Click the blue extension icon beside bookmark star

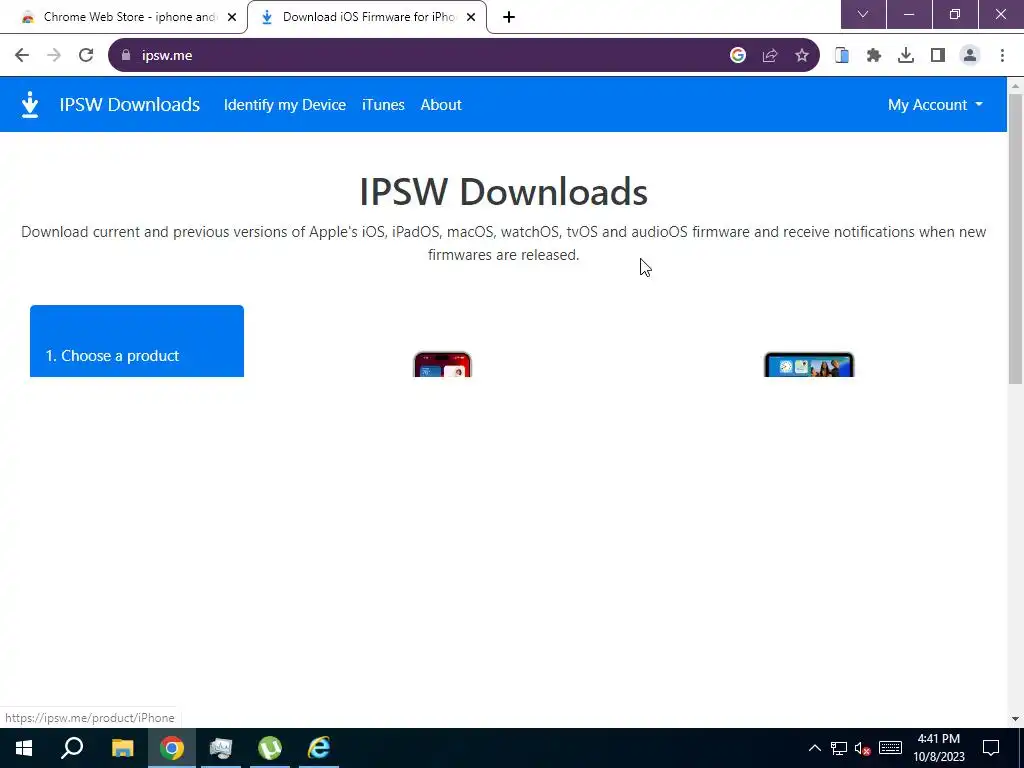click(x=842, y=56)
